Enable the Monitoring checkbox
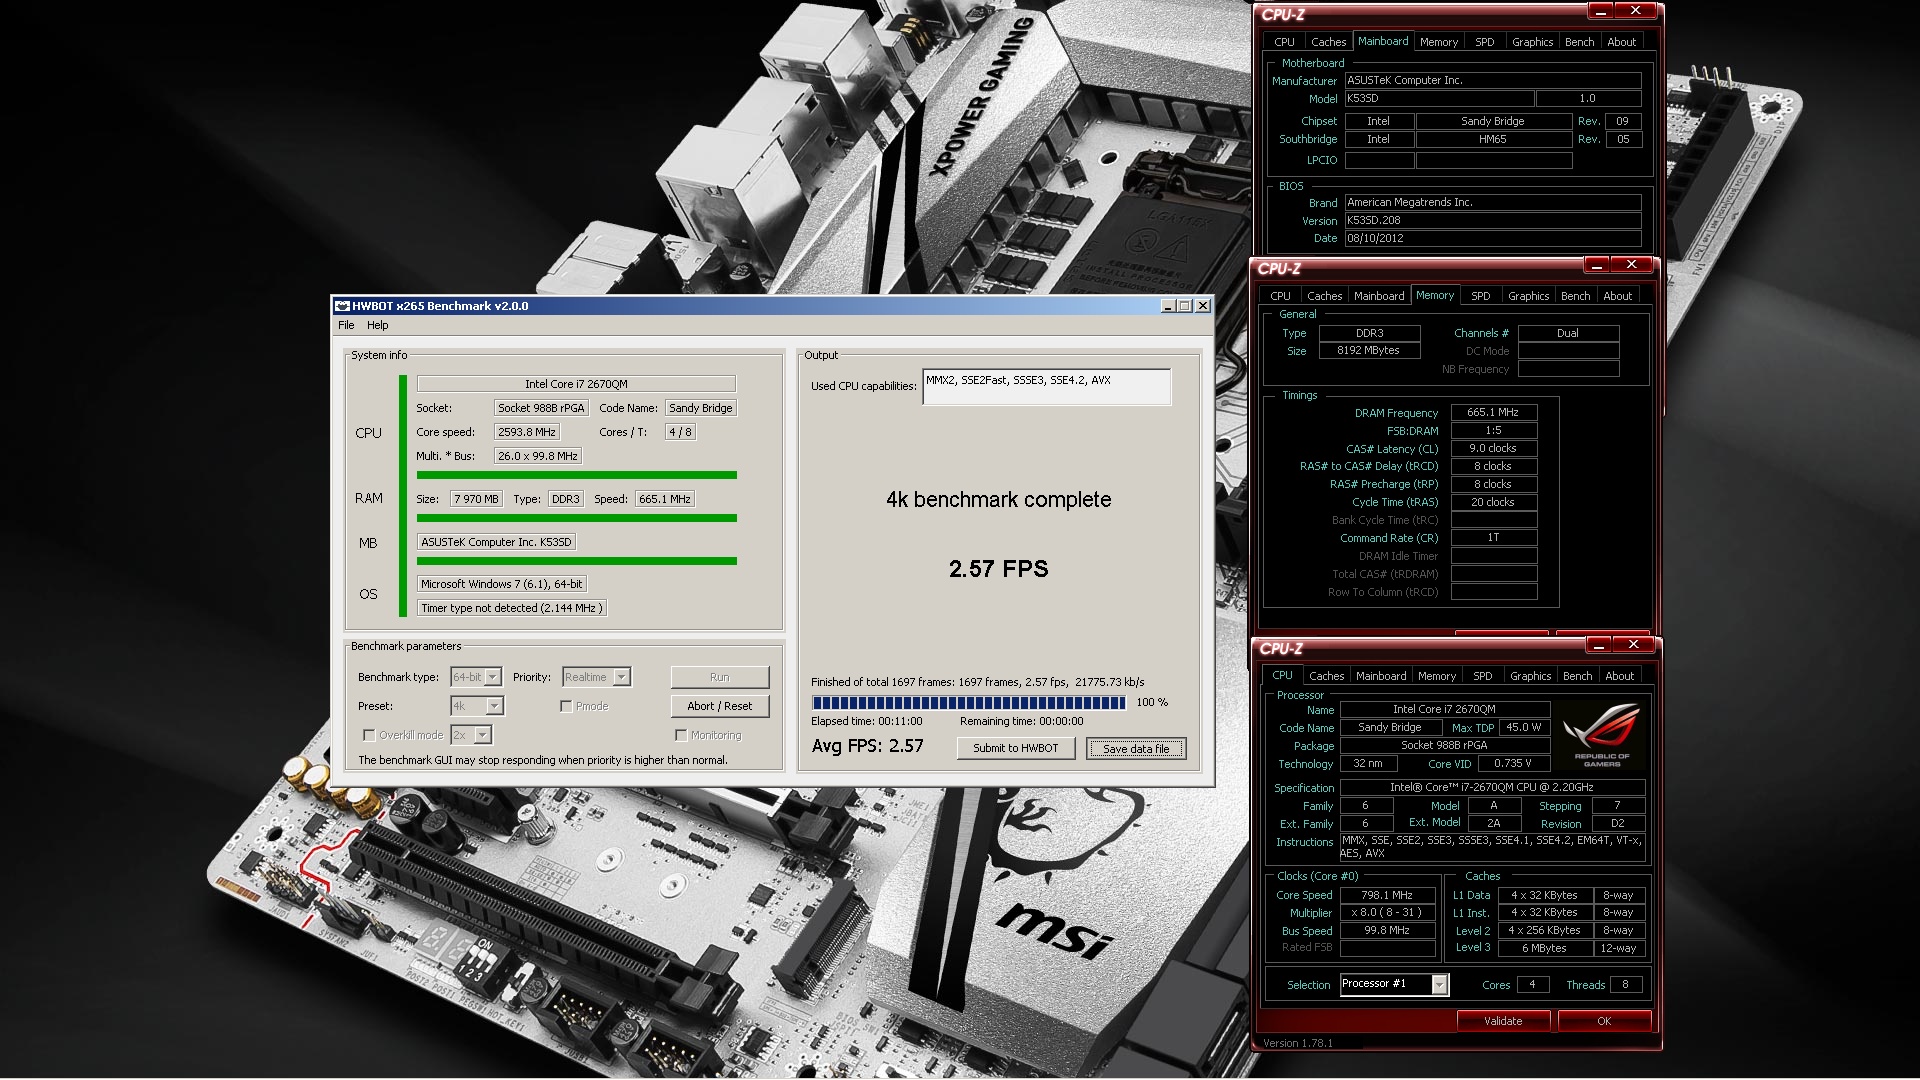The image size is (1920, 1080). [x=681, y=735]
